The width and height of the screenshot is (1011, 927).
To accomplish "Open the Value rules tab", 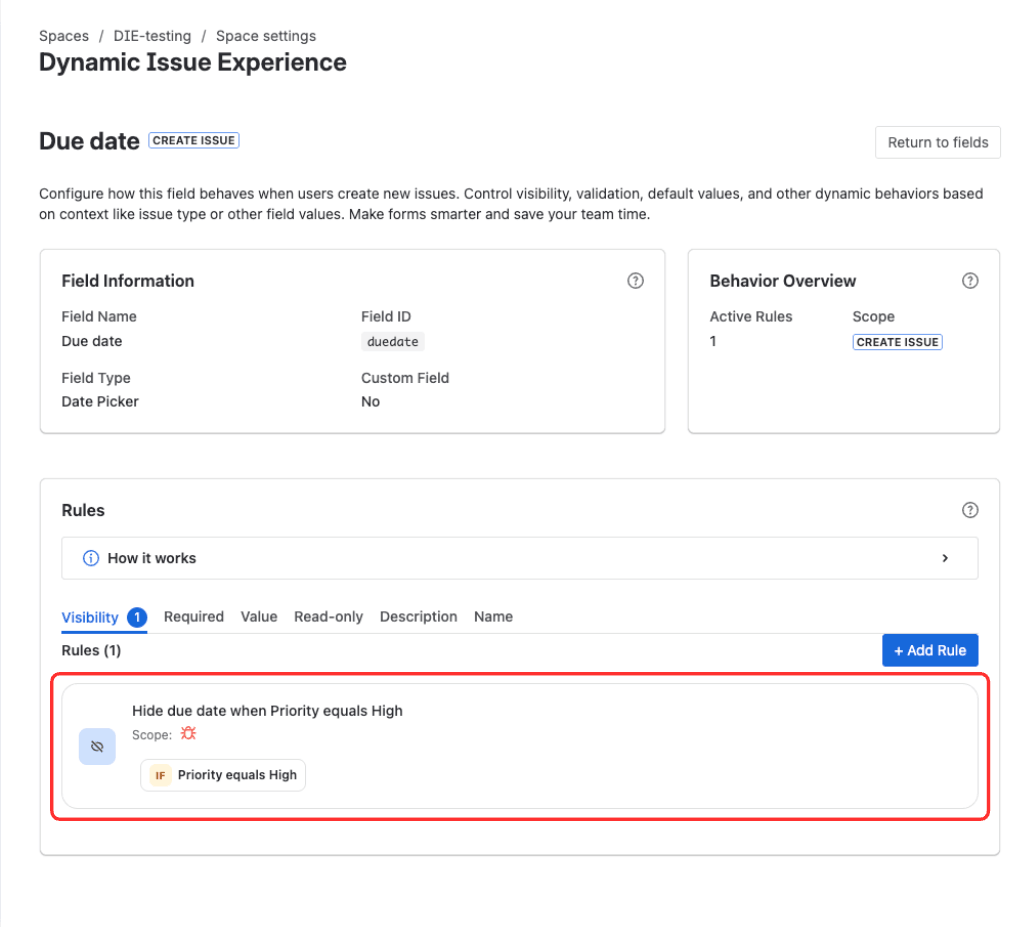I will pyautogui.click(x=259, y=617).
